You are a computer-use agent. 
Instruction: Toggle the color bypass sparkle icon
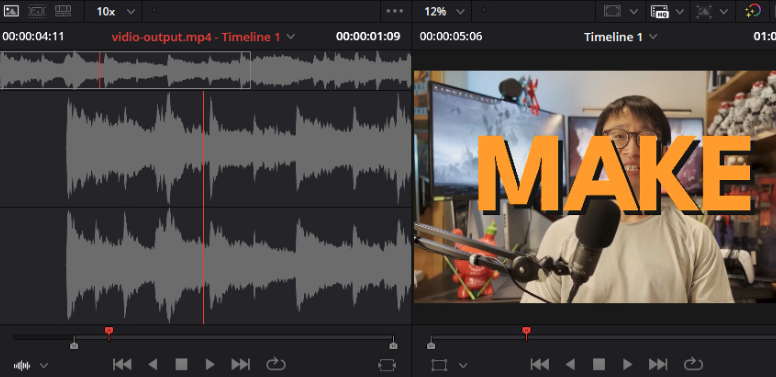click(753, 11)
